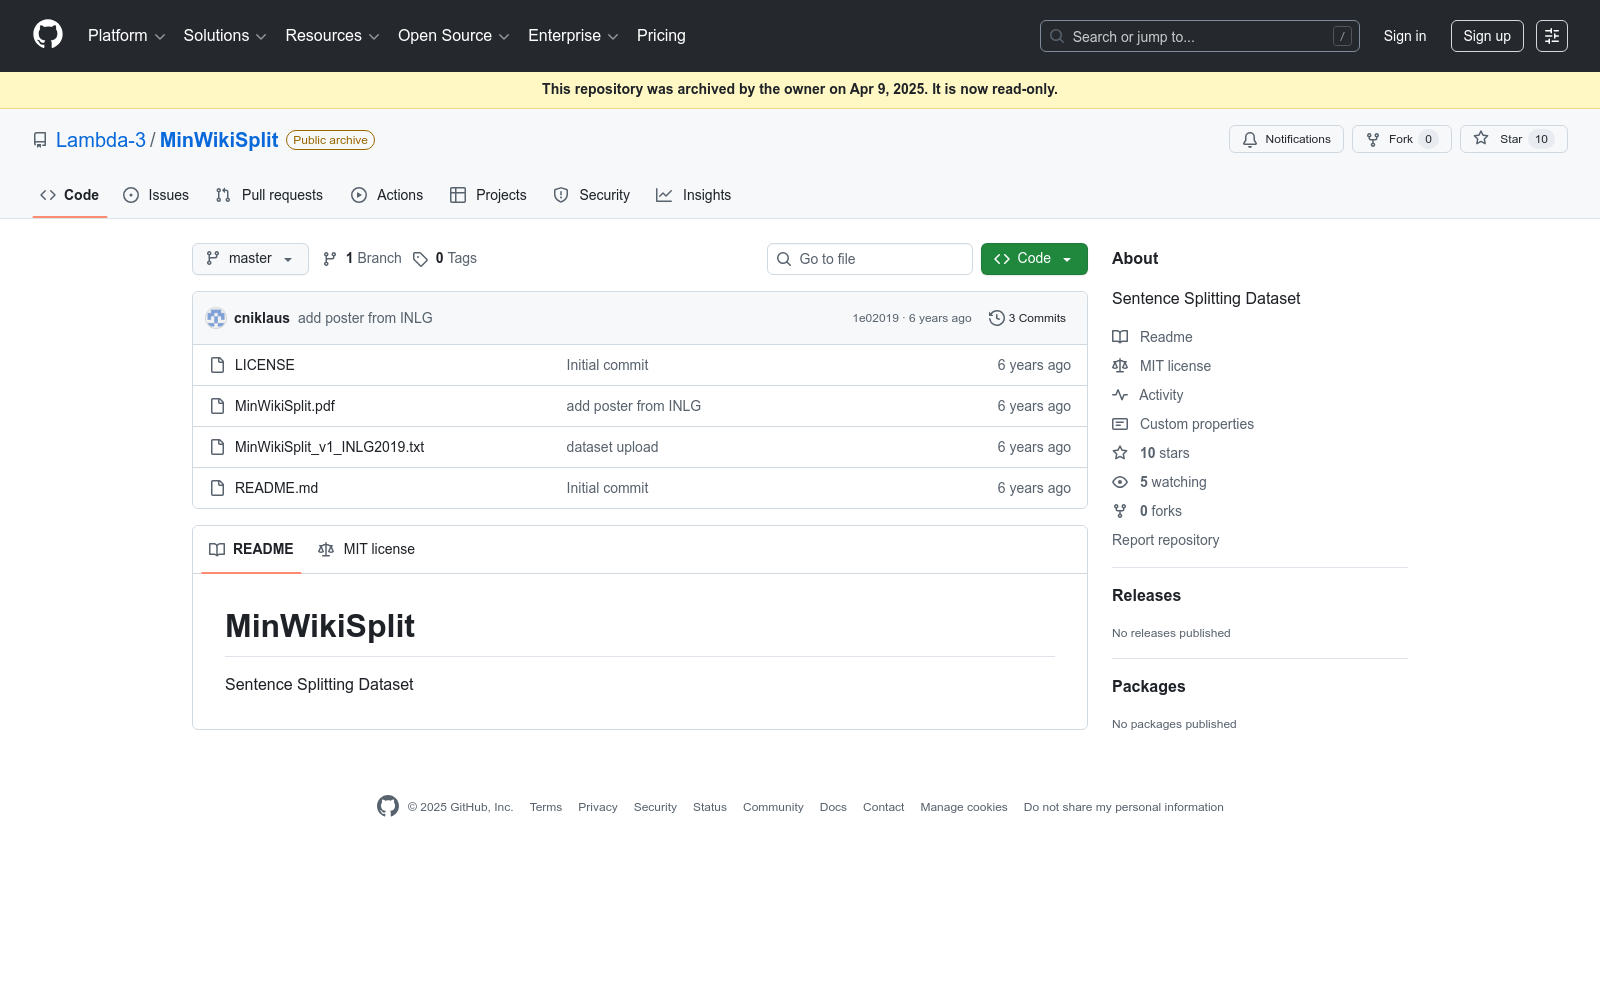Image resolution: width=1600 pixels, height=1000 pixels.
Task: Click file icon next to LICENSE
Action: click(217, 365)
